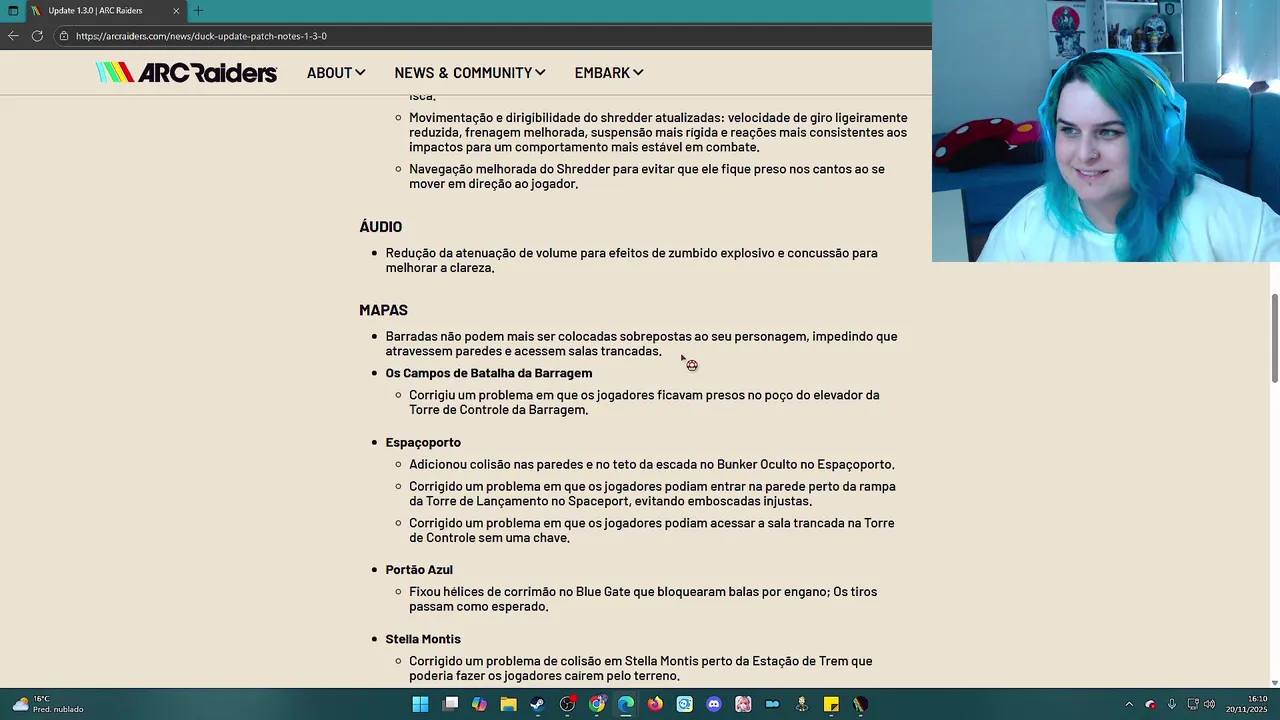Click the MAPAS section heading
Viewport: 1280px width, 720px height.
tap(384, 310)
